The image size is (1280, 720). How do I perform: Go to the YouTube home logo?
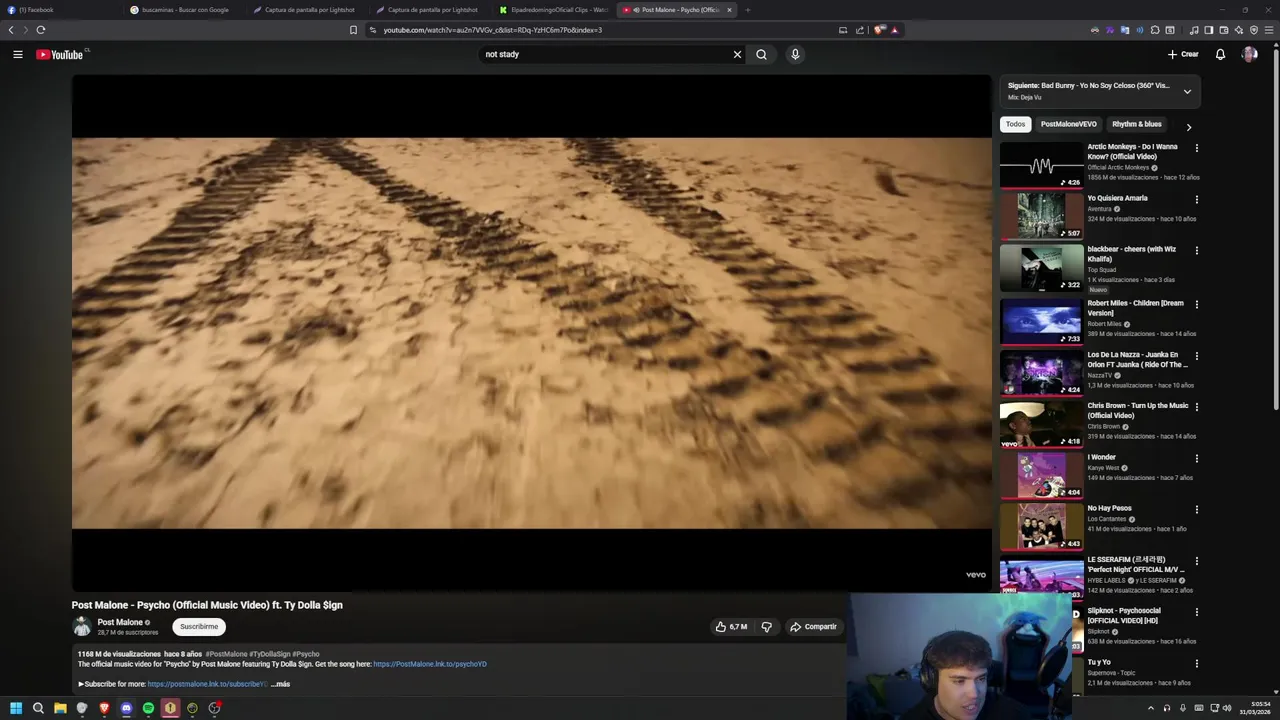click(x=60, y=54)
